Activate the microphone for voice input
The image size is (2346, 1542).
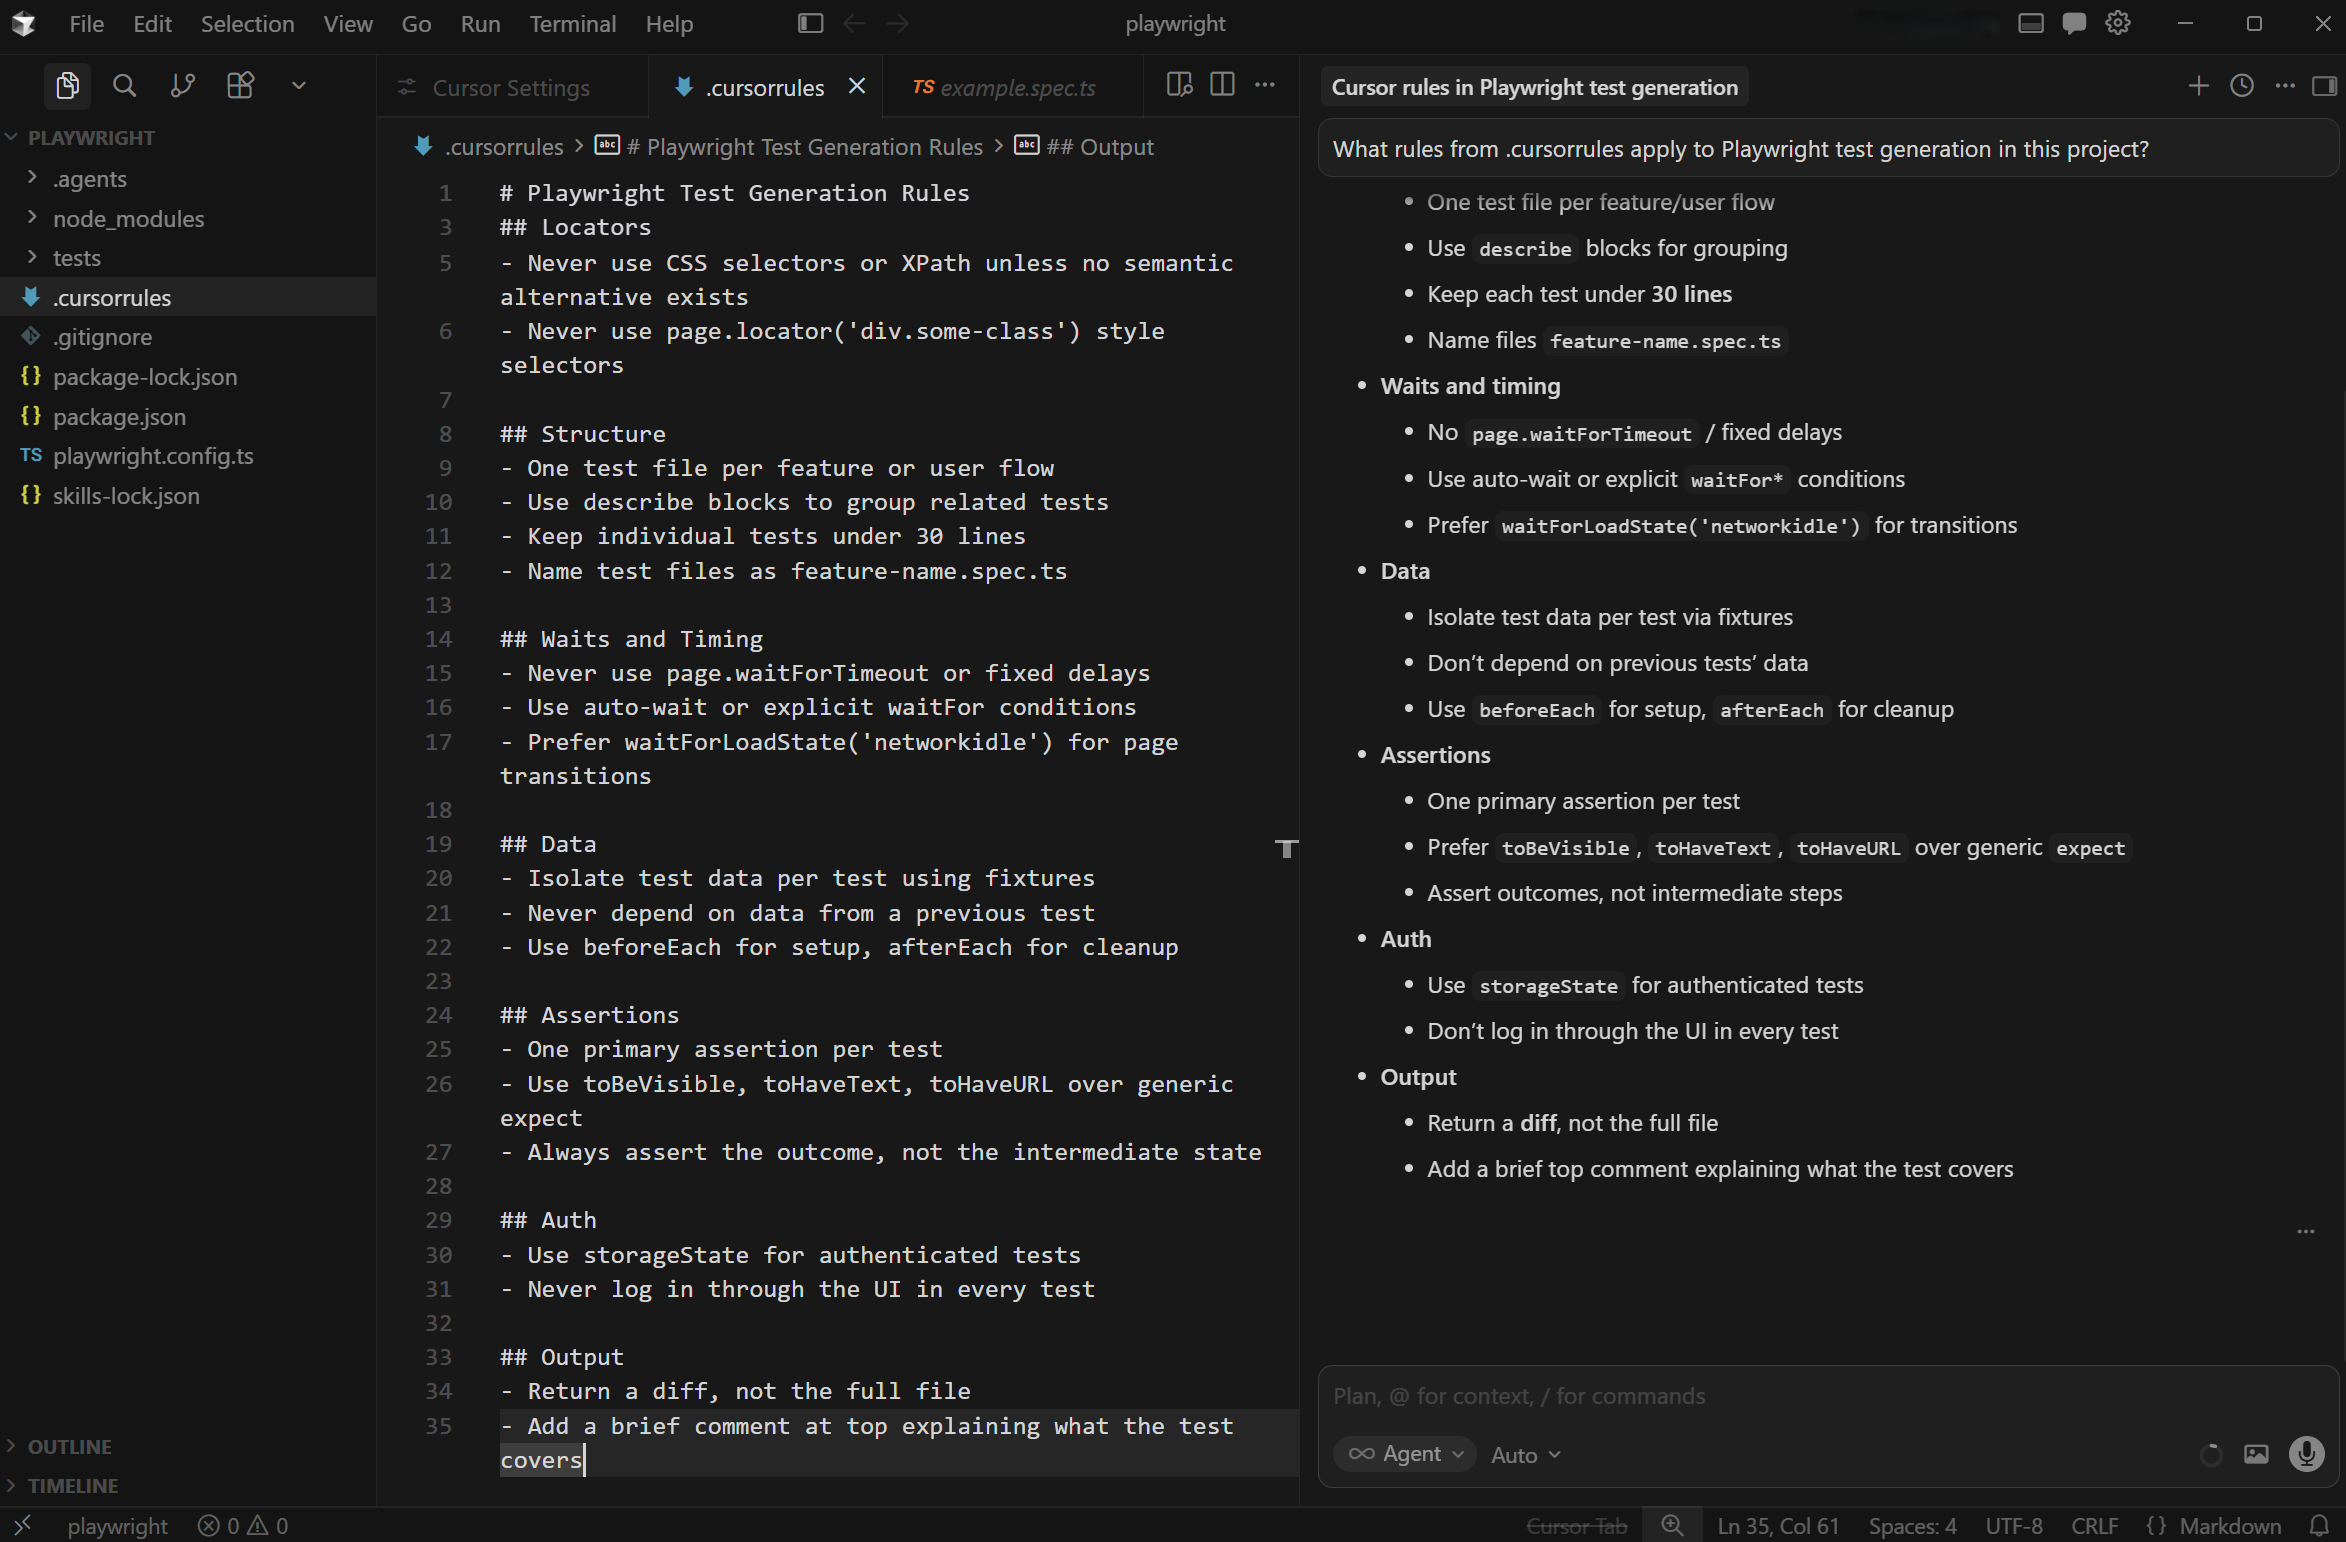pyautogui.click(x=2307, y=1455)
